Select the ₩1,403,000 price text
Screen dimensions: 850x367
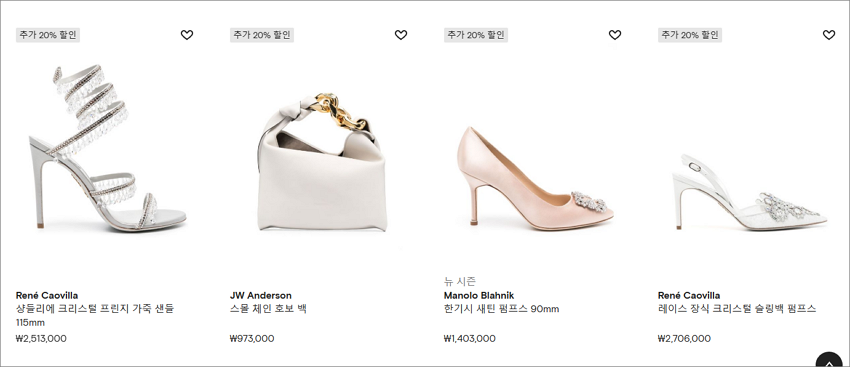pos(469,339)
